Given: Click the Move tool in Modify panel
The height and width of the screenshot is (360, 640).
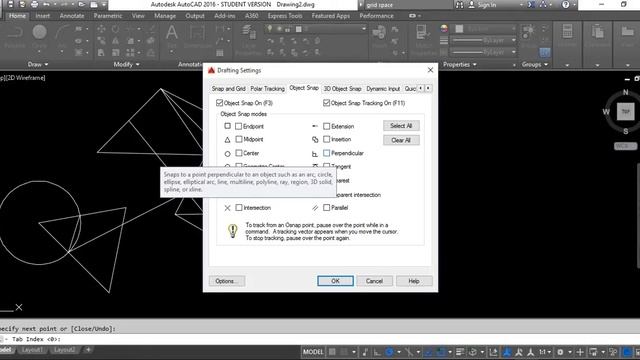Looking at the screenshot, I should point(101,29).
